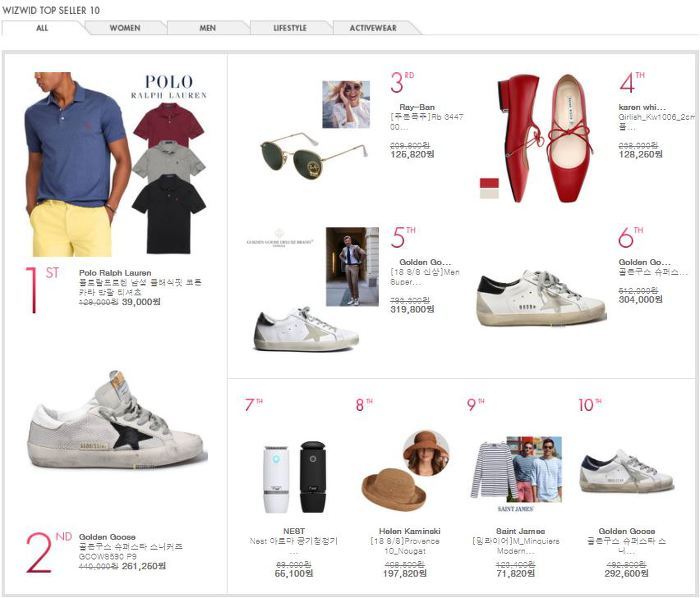Select the red color swatch under the ballet flats
700x598 pixels.
489,183
